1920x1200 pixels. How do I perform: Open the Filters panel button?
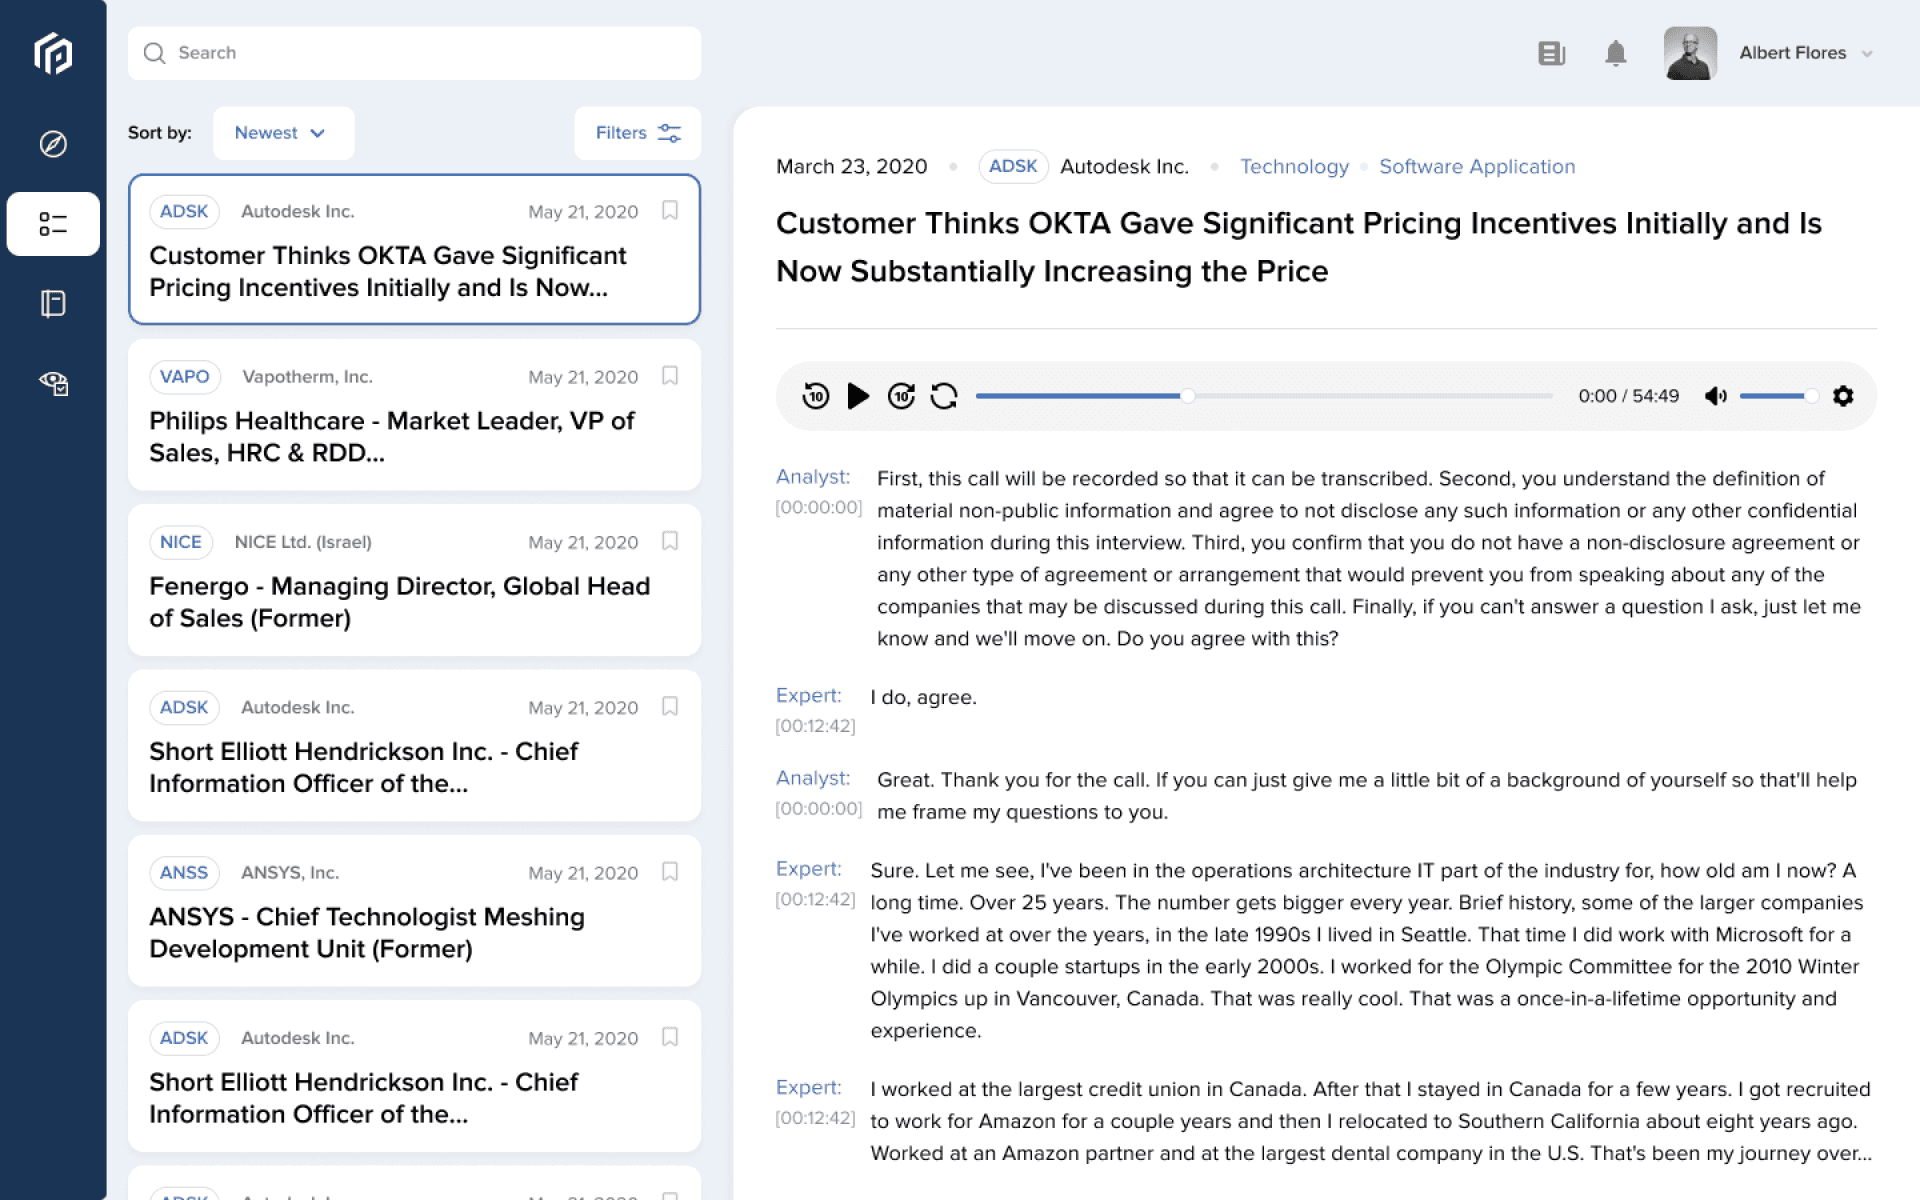click(x=637, y=133)
